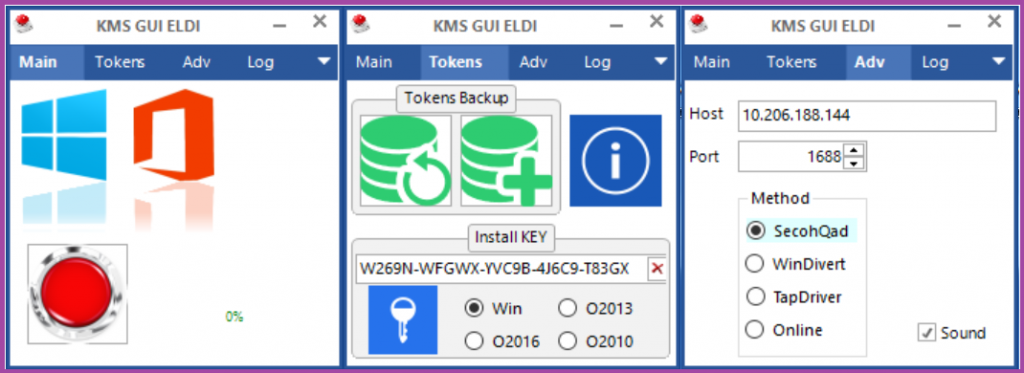This screenshot has width=1024, height=373.
Task: Click the 0% progress indicator
Action: [234, 317]
